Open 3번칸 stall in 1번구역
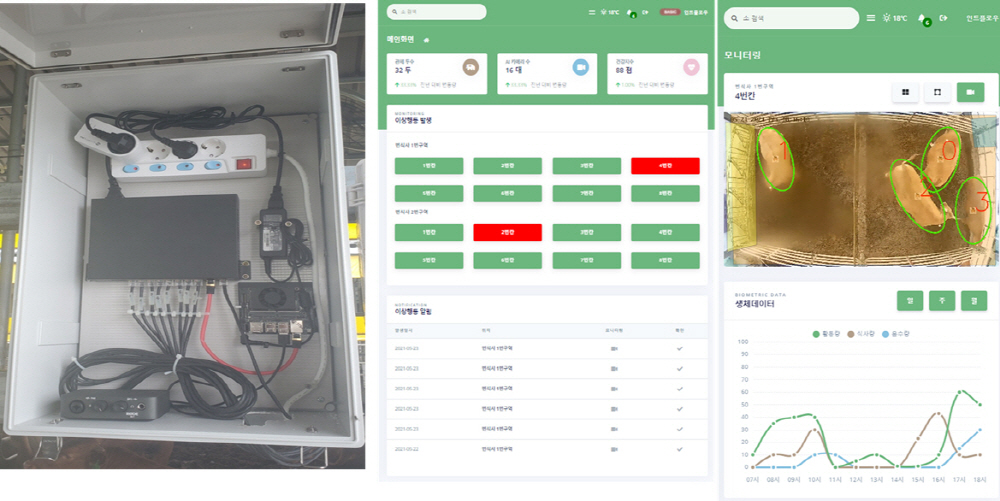 pos(587,166)
